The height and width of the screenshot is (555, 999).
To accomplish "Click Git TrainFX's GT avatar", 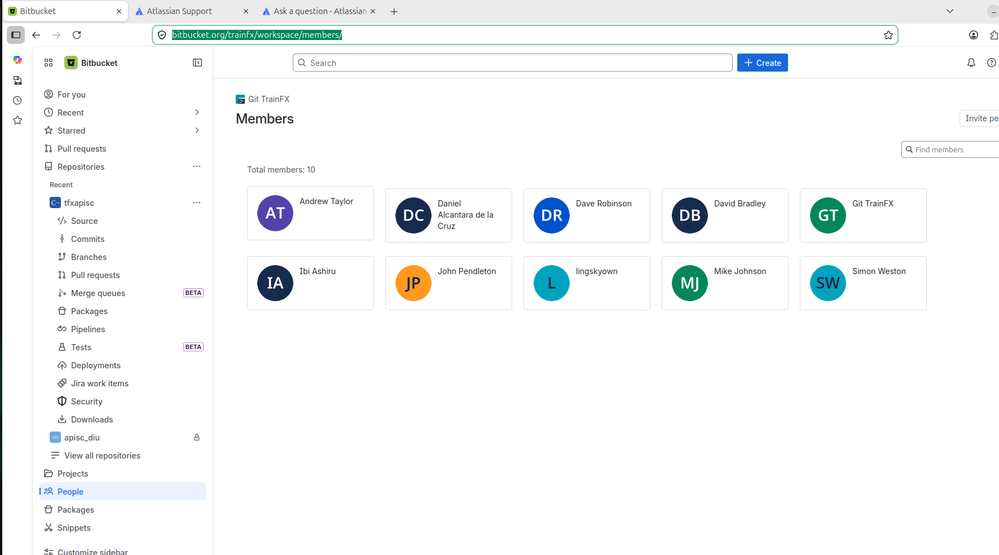I will 828,215.
